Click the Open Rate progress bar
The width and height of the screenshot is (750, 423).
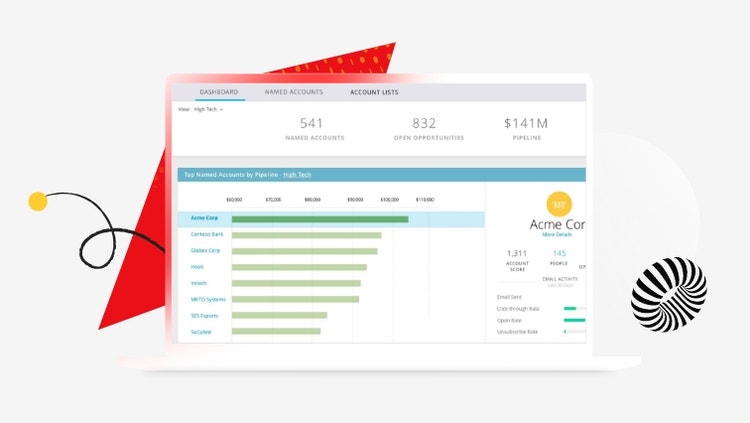(574, 320)
